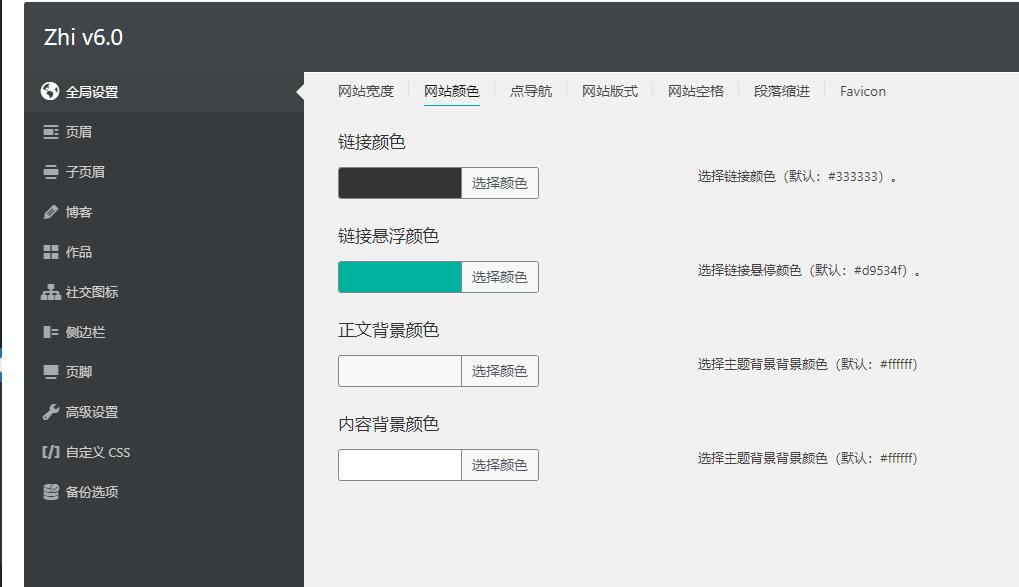
Task: Click the sitemap icon for 社交图标
Action: click(51, 292)
